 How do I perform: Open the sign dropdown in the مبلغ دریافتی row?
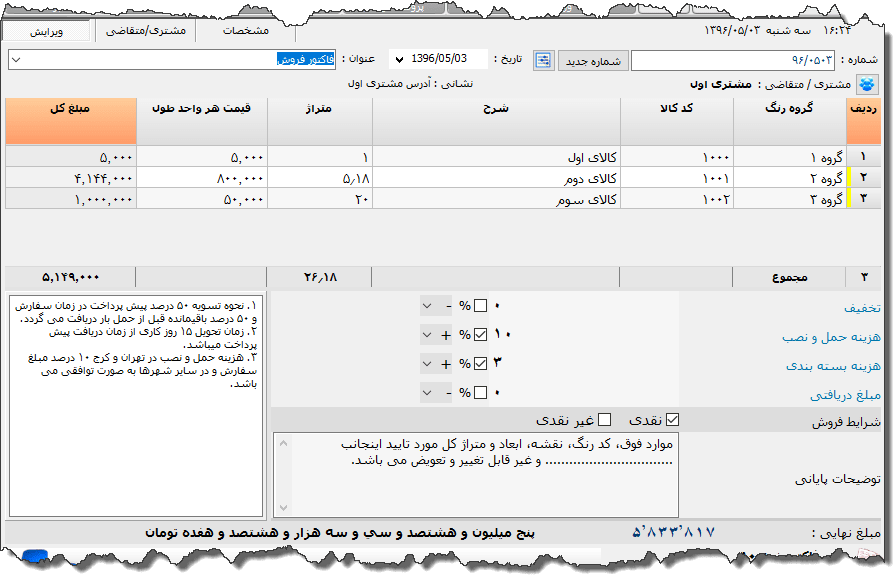[x=437, y=392]
